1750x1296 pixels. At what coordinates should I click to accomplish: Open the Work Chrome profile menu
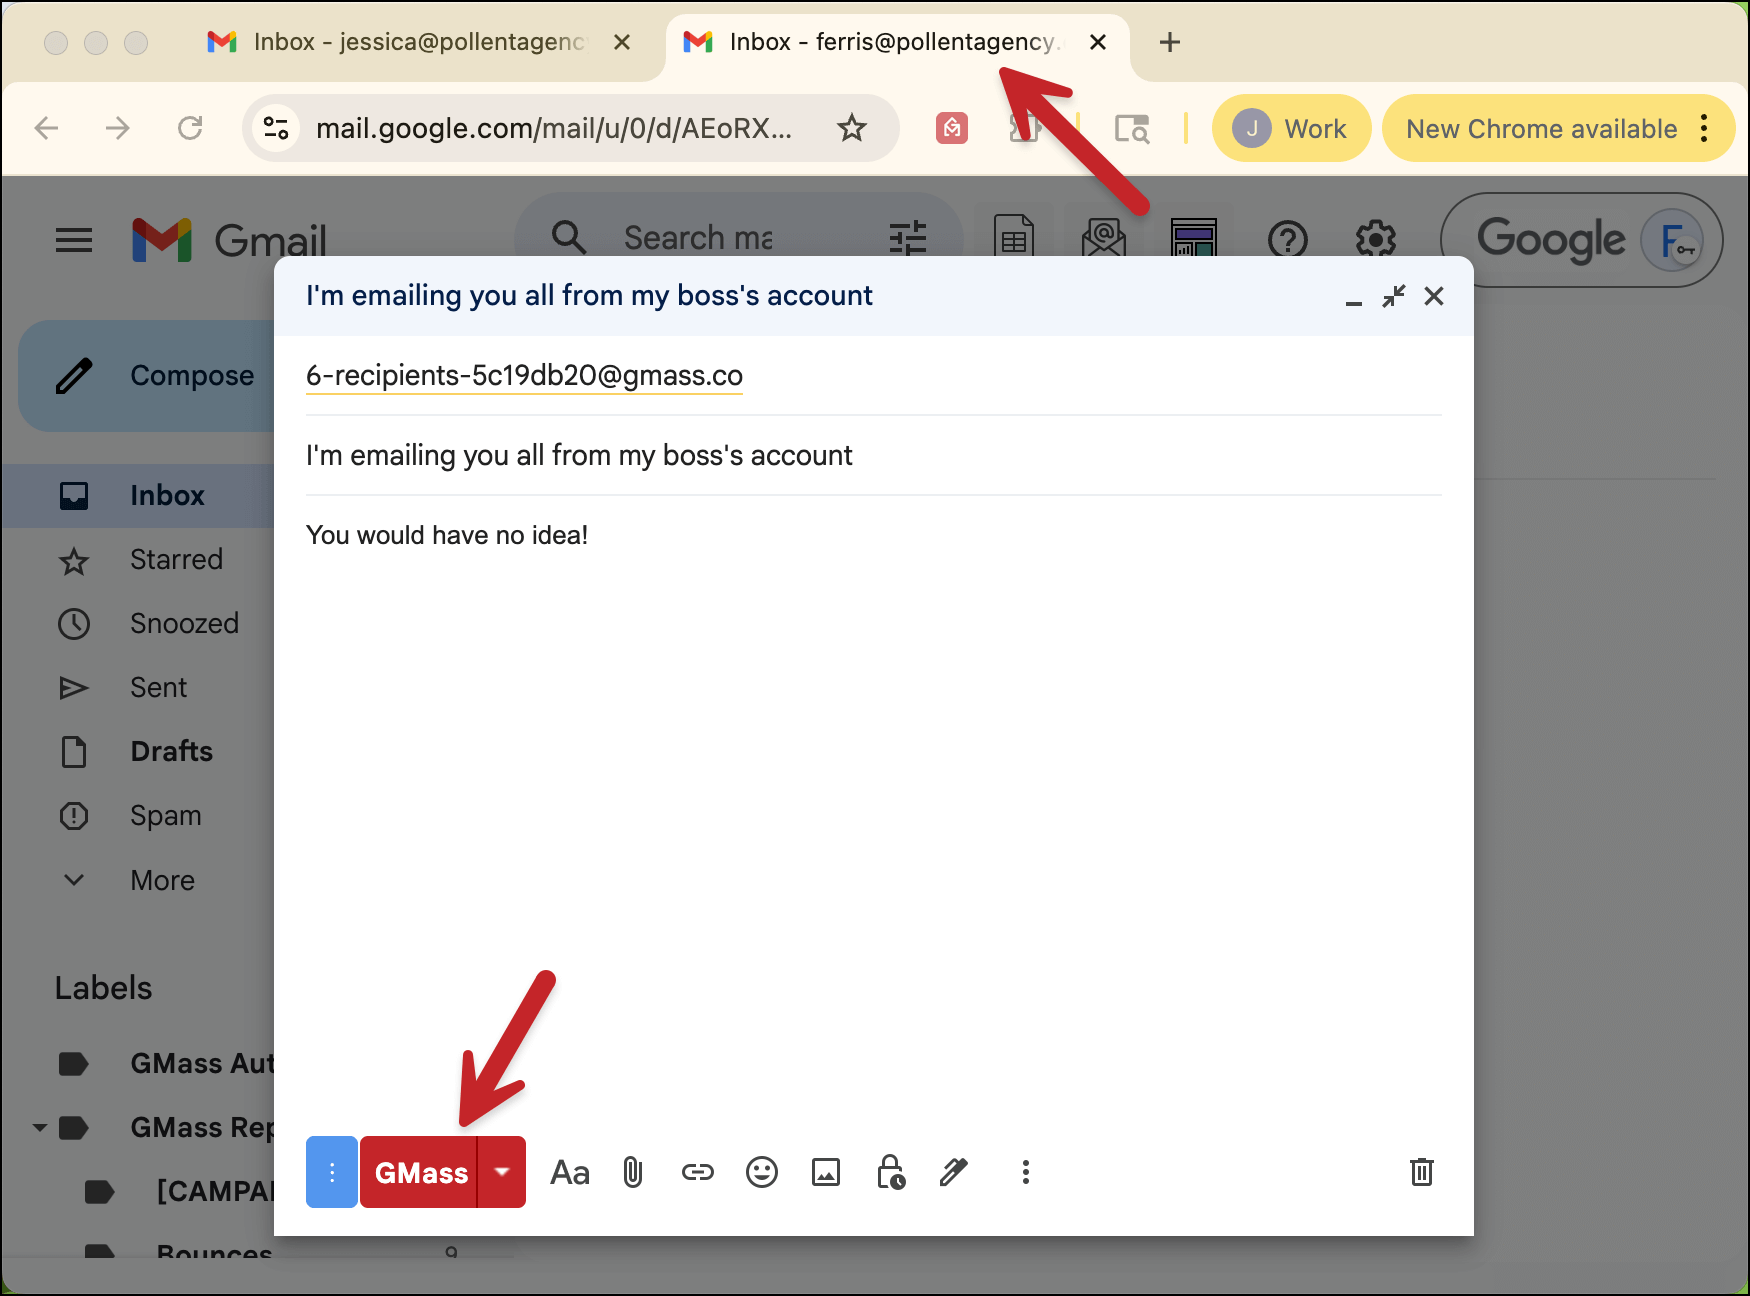1291,129
